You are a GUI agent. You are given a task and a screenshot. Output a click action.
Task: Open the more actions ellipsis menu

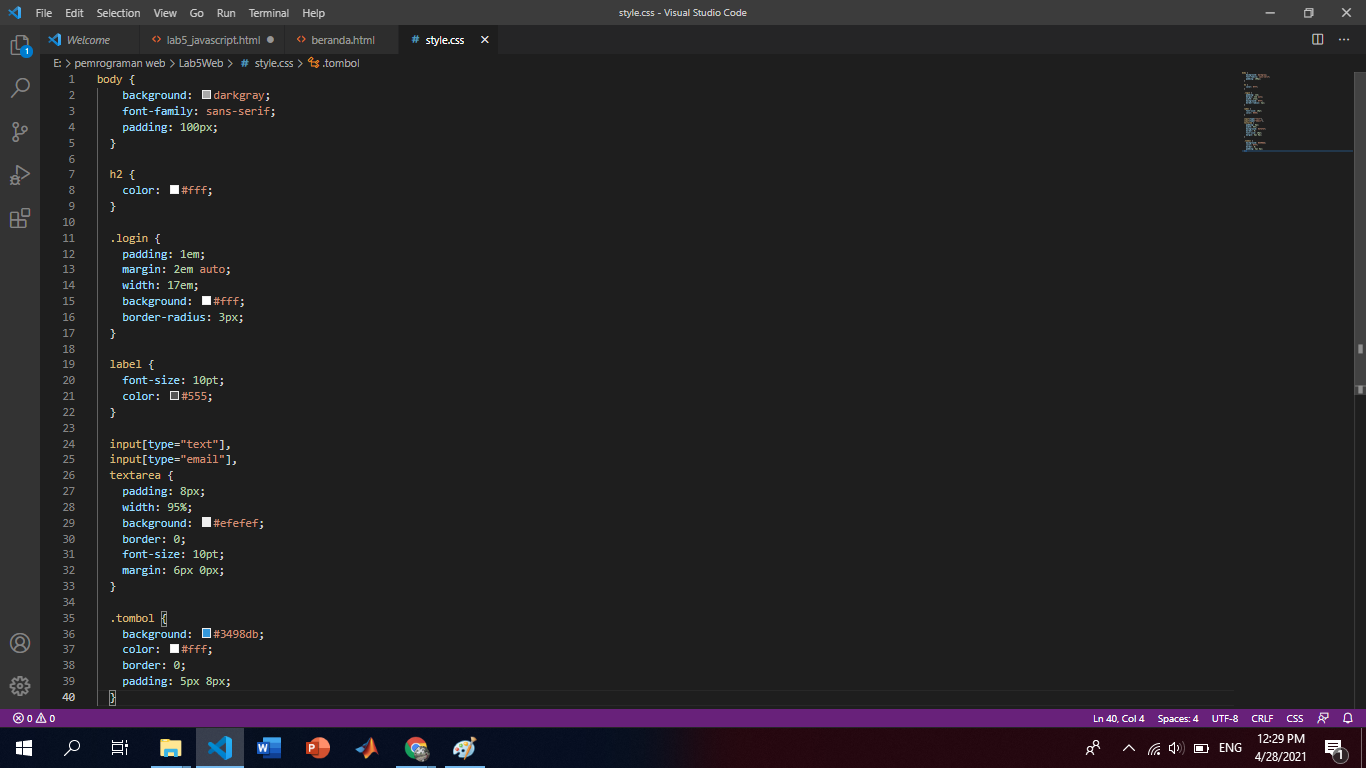click(x=1343, y=39)
